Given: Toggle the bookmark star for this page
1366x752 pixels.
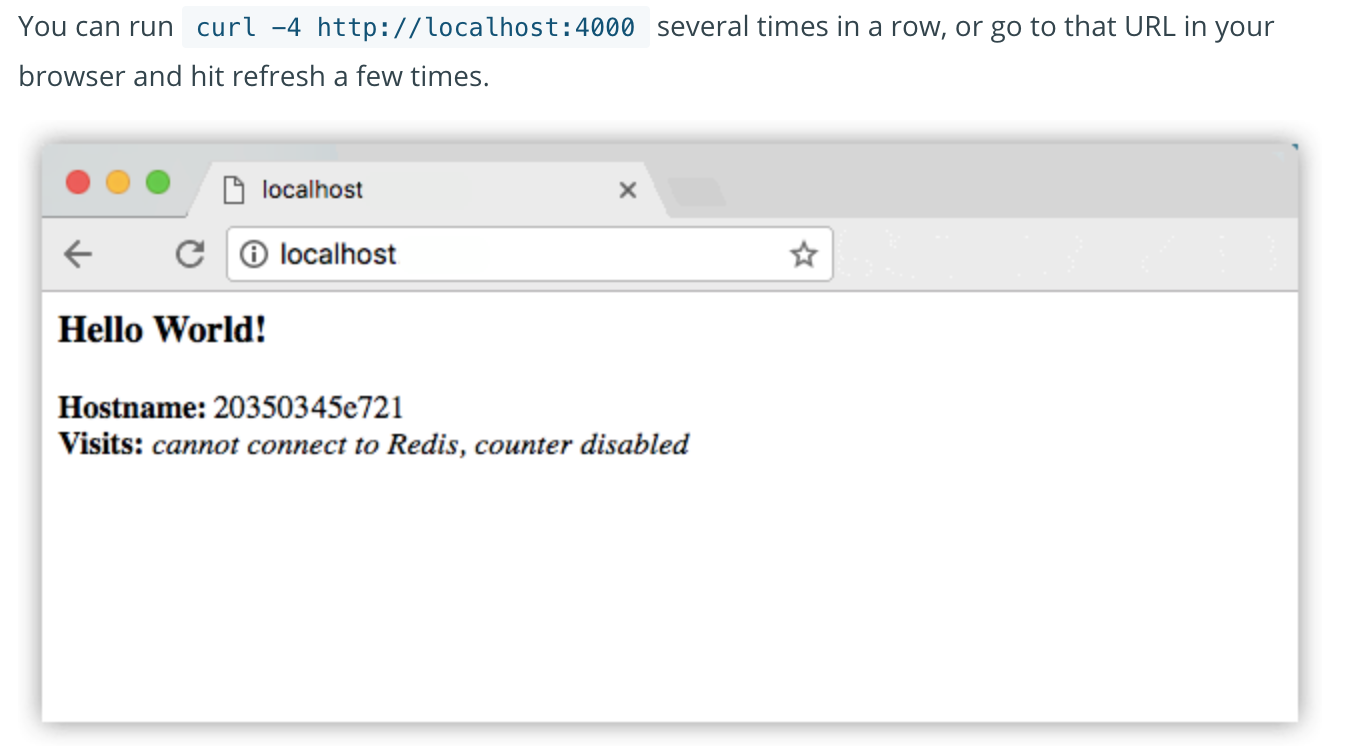Looking at the screenshot, I should click(x=804, y=254).
